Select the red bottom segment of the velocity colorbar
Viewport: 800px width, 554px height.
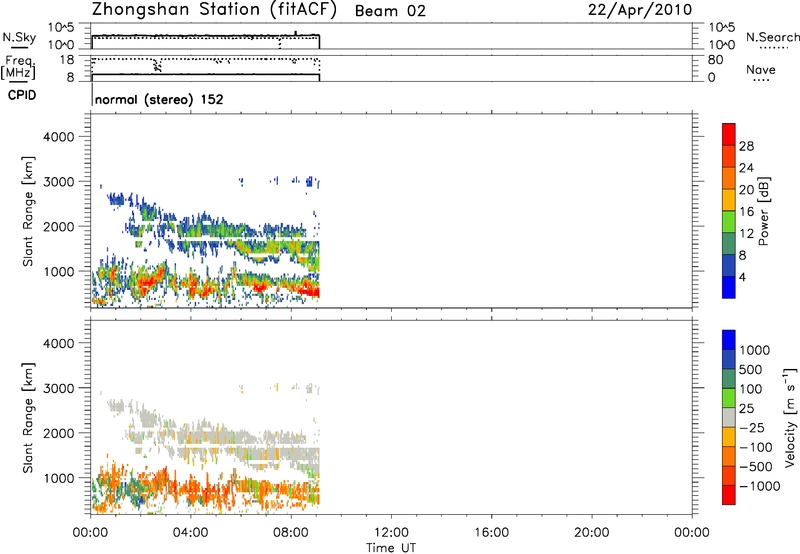729,495
